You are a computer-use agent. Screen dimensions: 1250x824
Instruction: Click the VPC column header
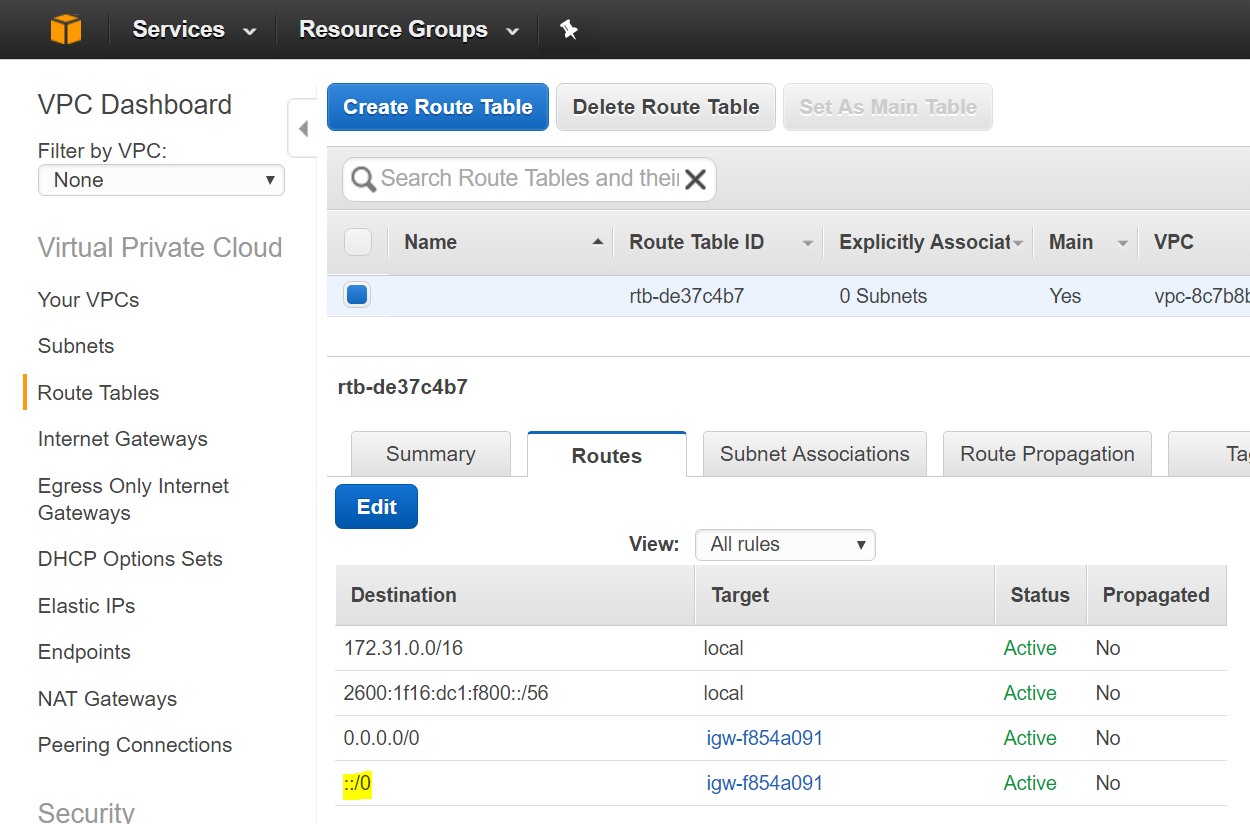point(1174,242)
